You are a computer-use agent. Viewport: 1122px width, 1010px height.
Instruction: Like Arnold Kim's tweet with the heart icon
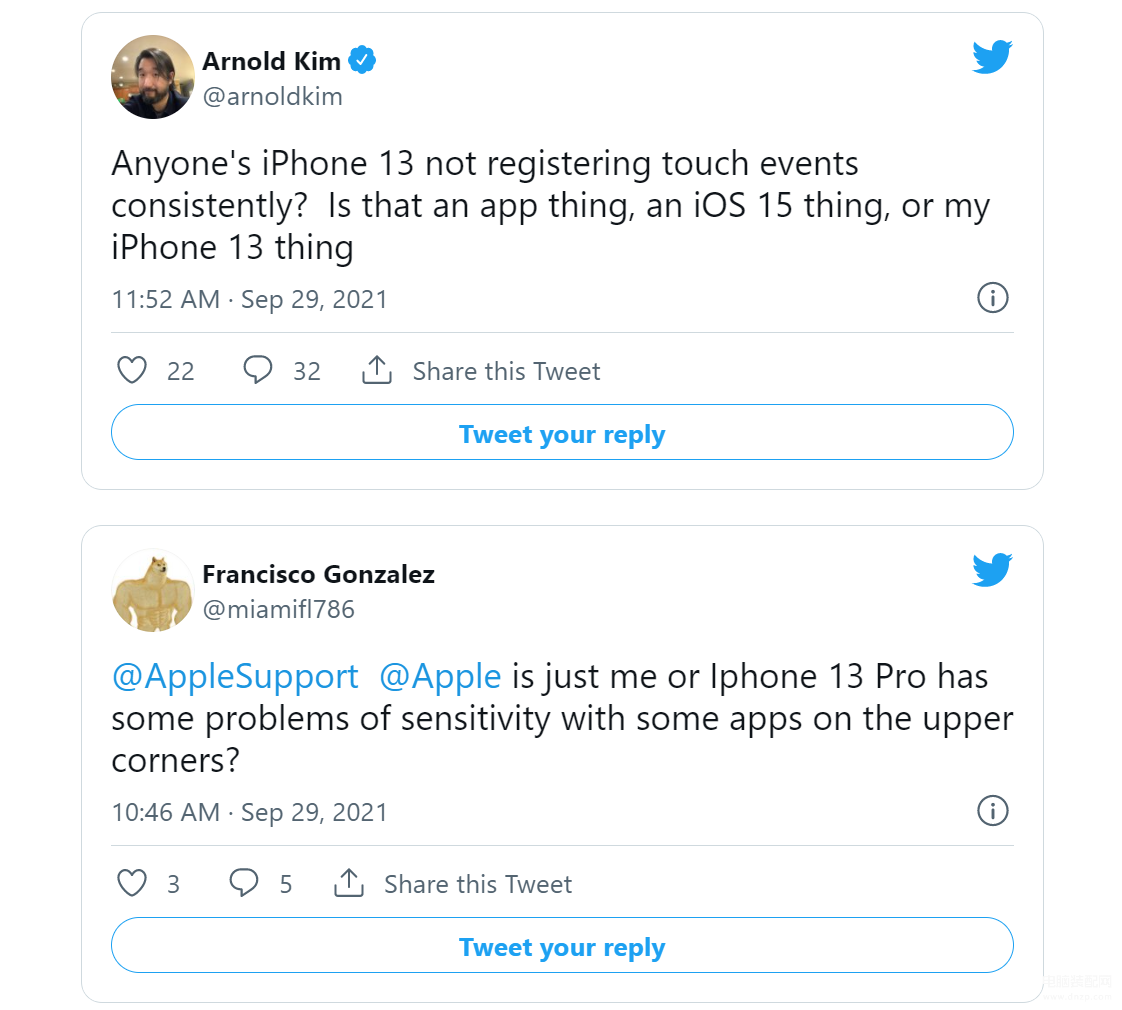133,371
